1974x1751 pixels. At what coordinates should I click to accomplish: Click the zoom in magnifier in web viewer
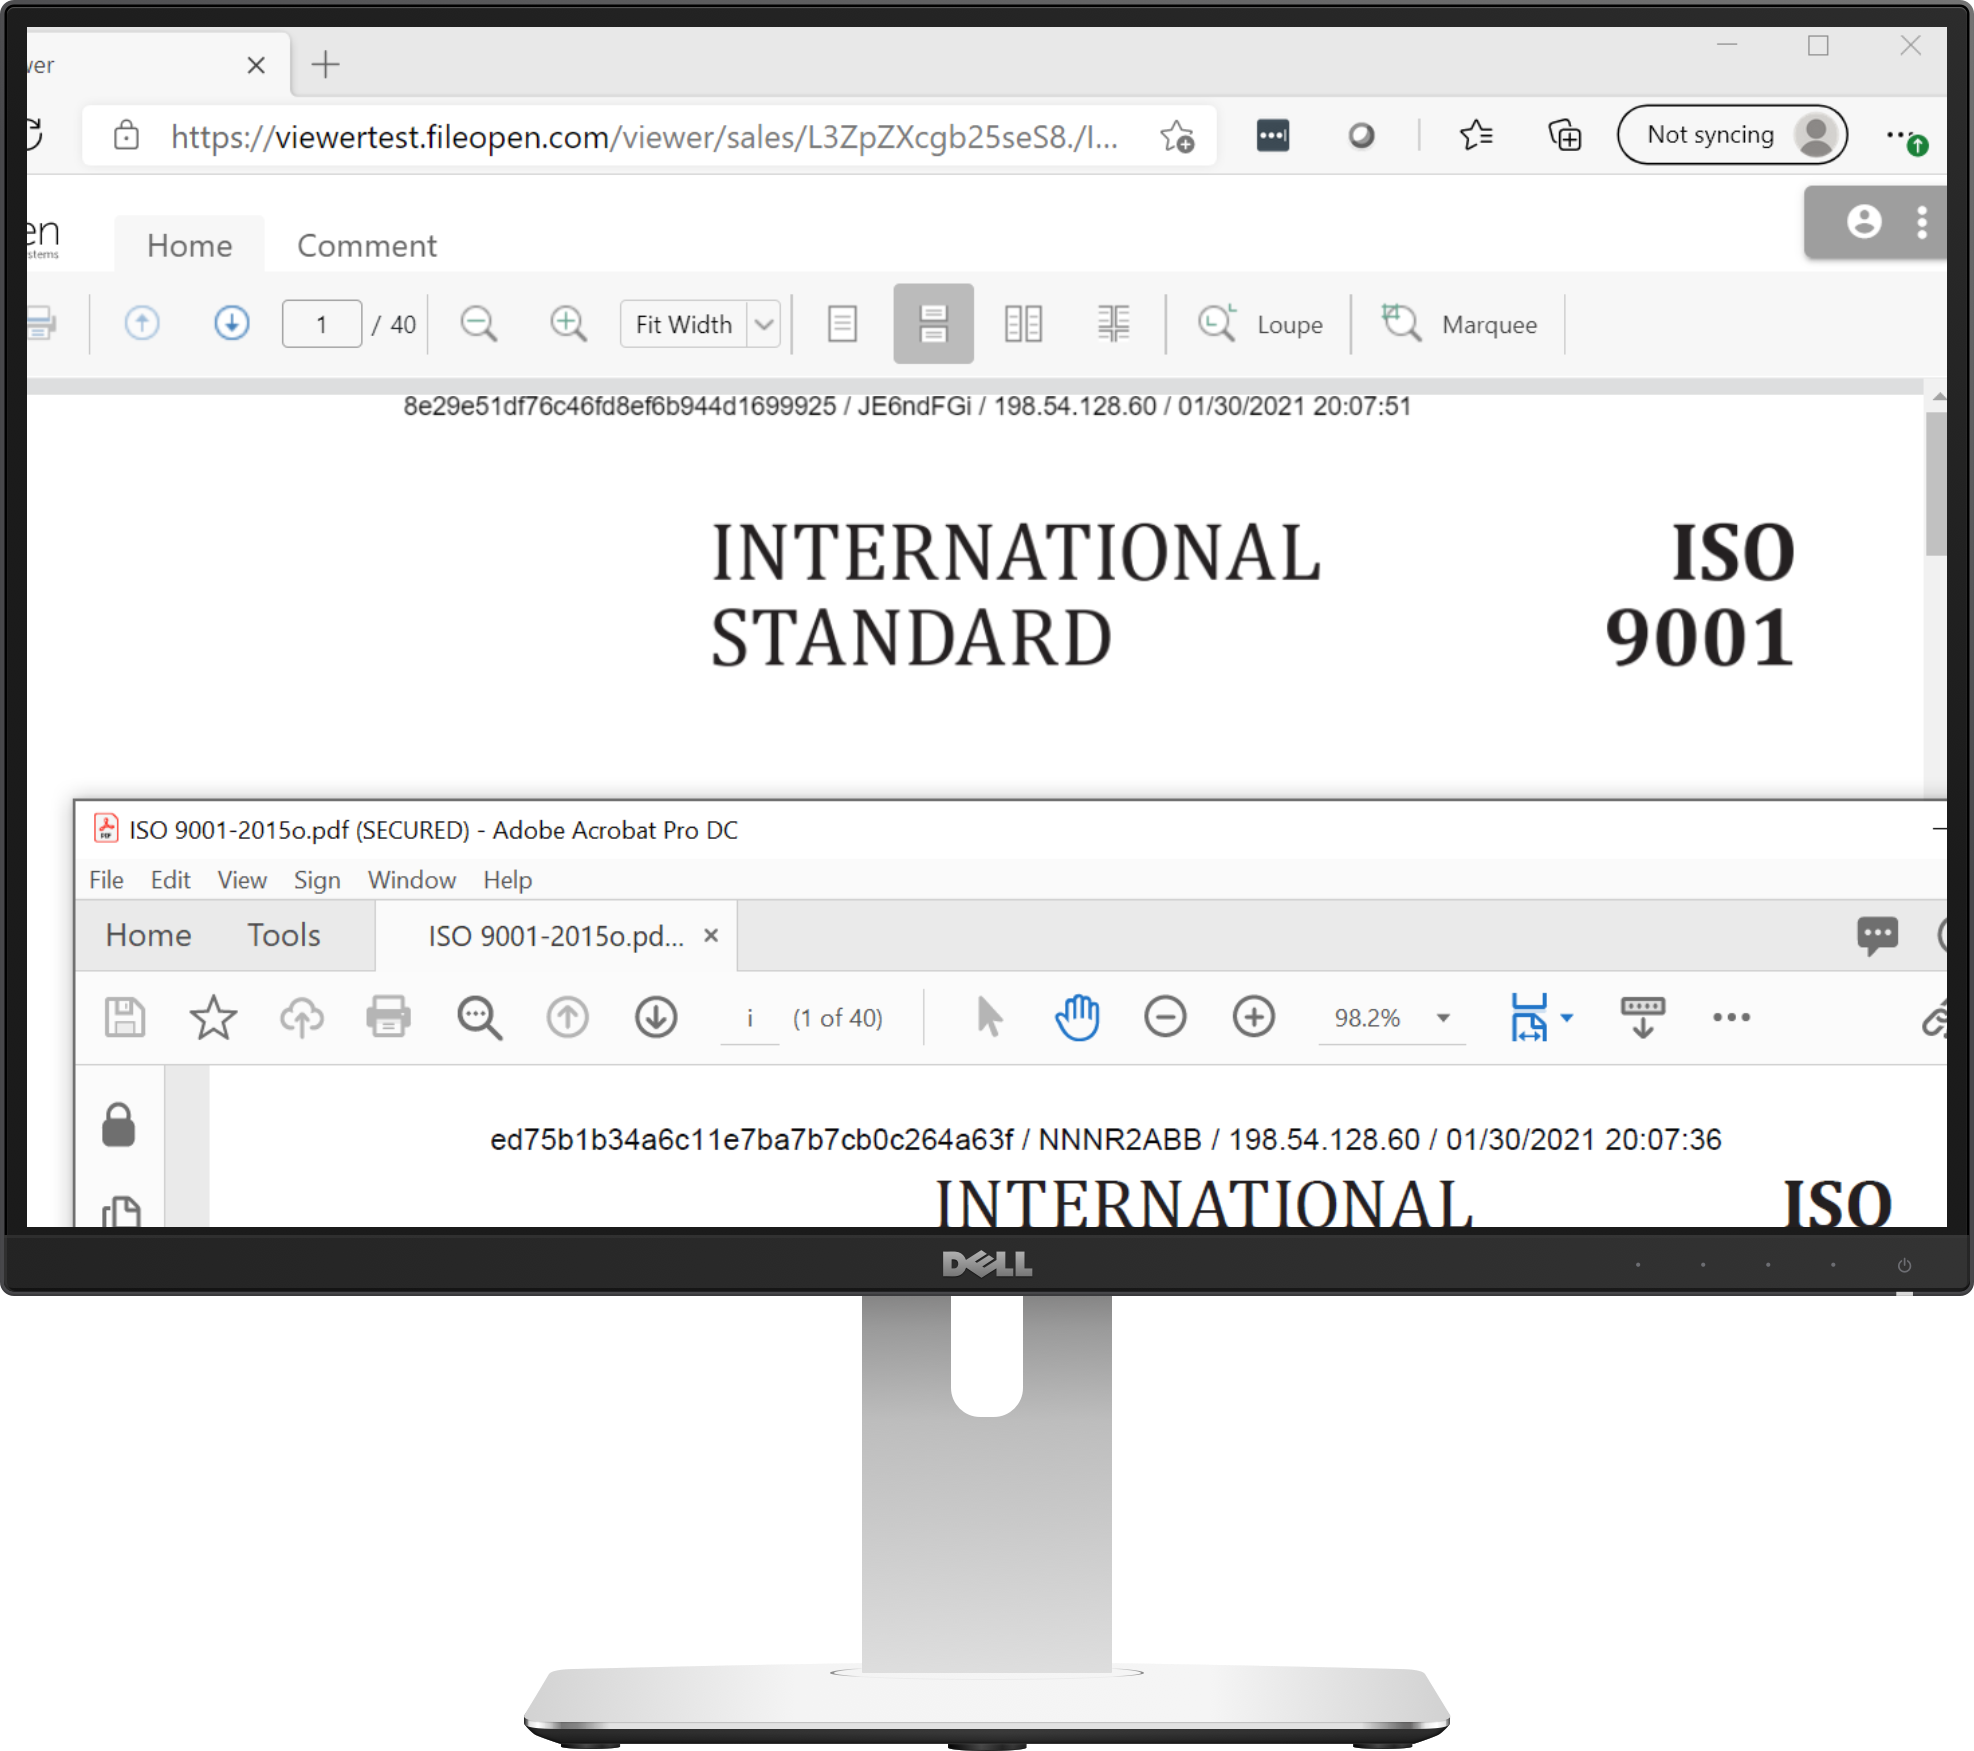click(568, 324)
